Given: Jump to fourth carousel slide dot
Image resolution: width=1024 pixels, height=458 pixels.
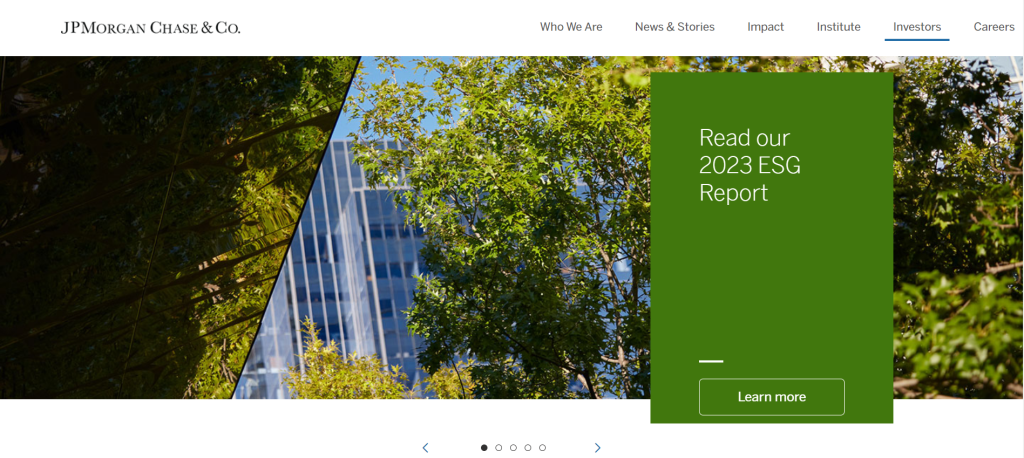Looking at the screenshot, I should pos(528,448).
